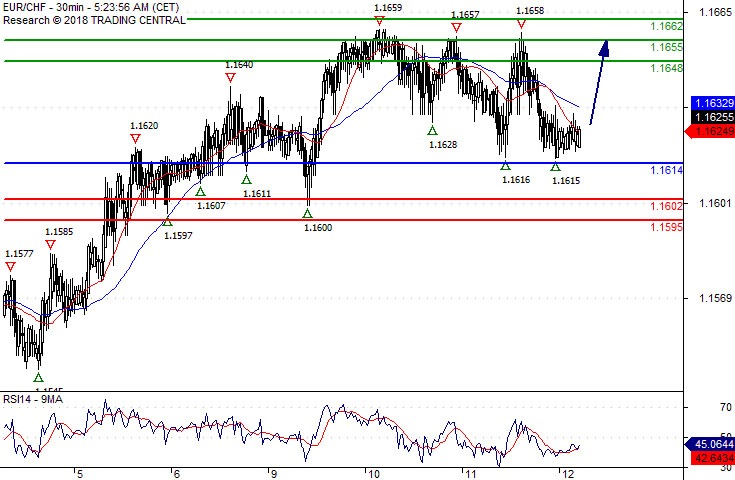Screen dimensions: 735x480
Task: Click the 1.1577 swing high value
Action: tap(19, 254)
